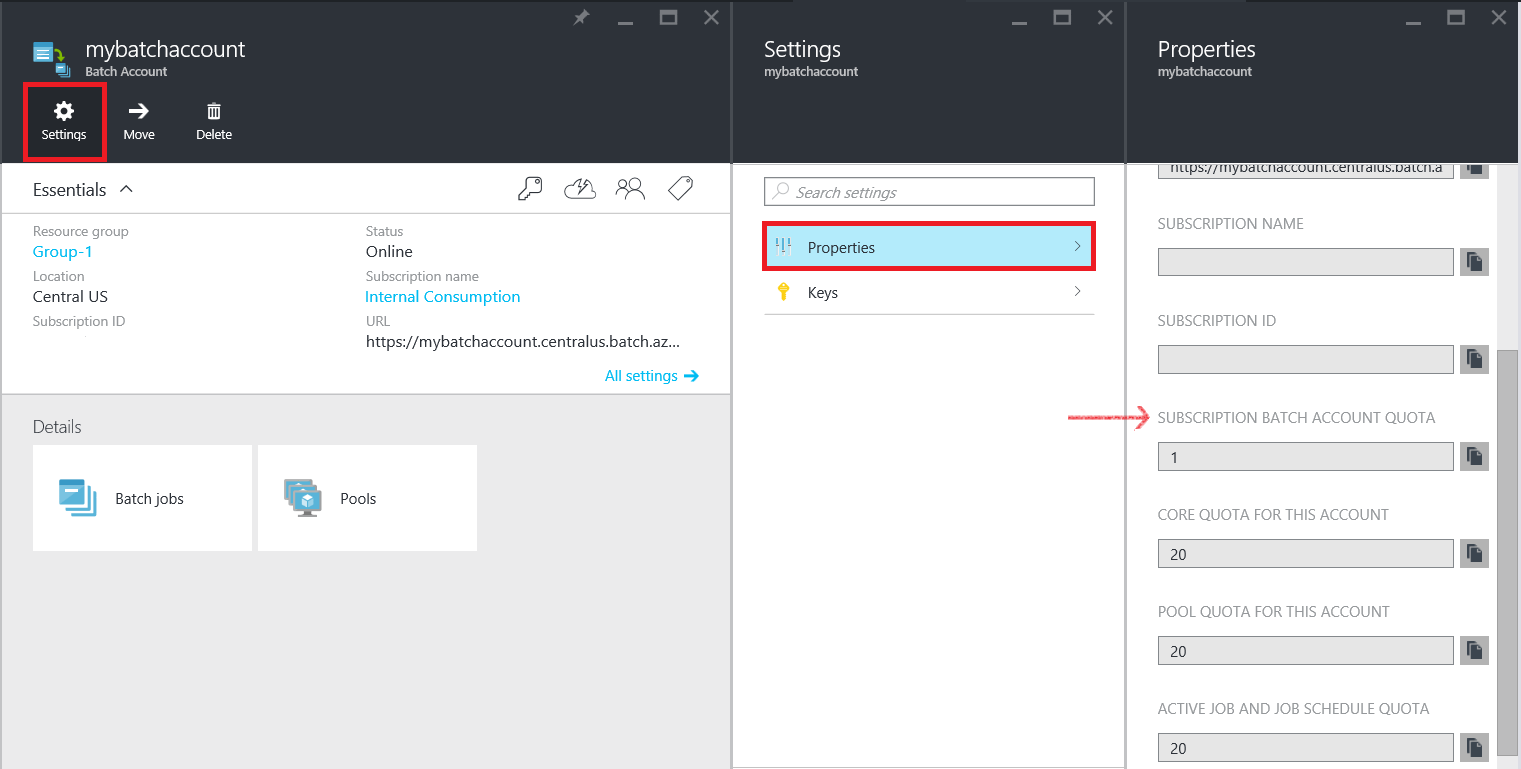
Task: Copy the account URL value
Action: pyautogui.click(x=1474, y=169)
